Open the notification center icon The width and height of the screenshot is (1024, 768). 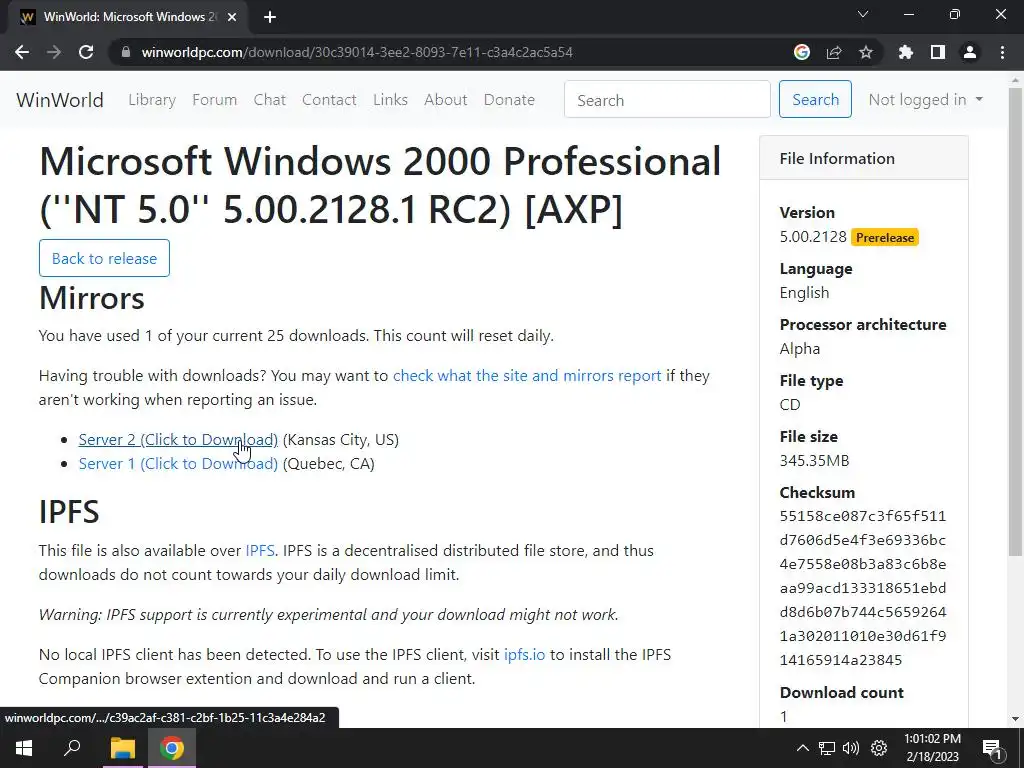992,748
